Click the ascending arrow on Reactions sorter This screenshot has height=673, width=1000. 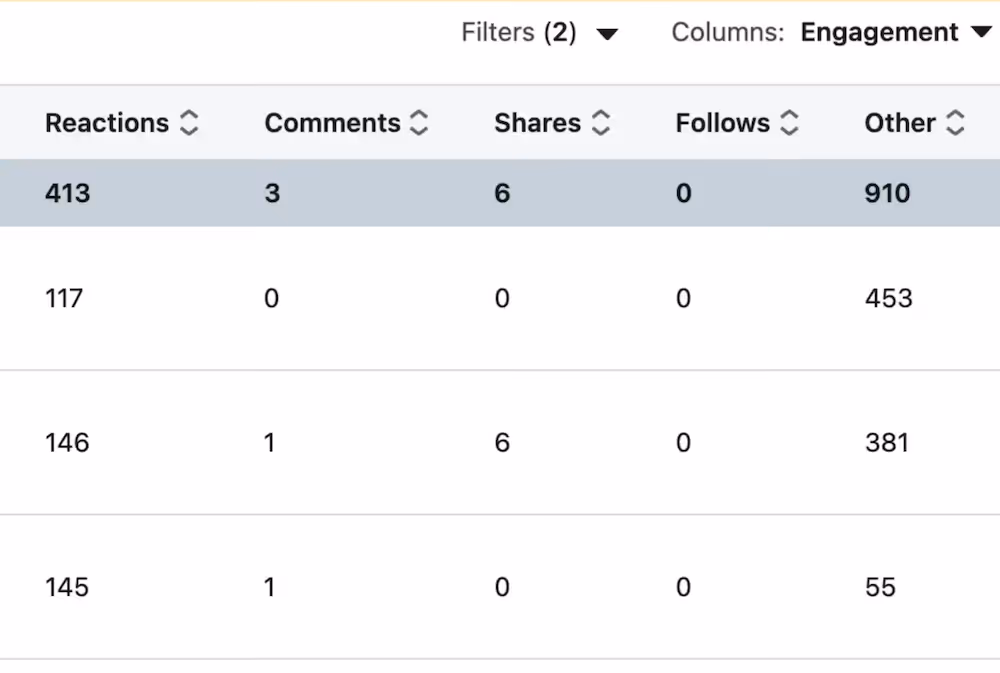(189, 116)
